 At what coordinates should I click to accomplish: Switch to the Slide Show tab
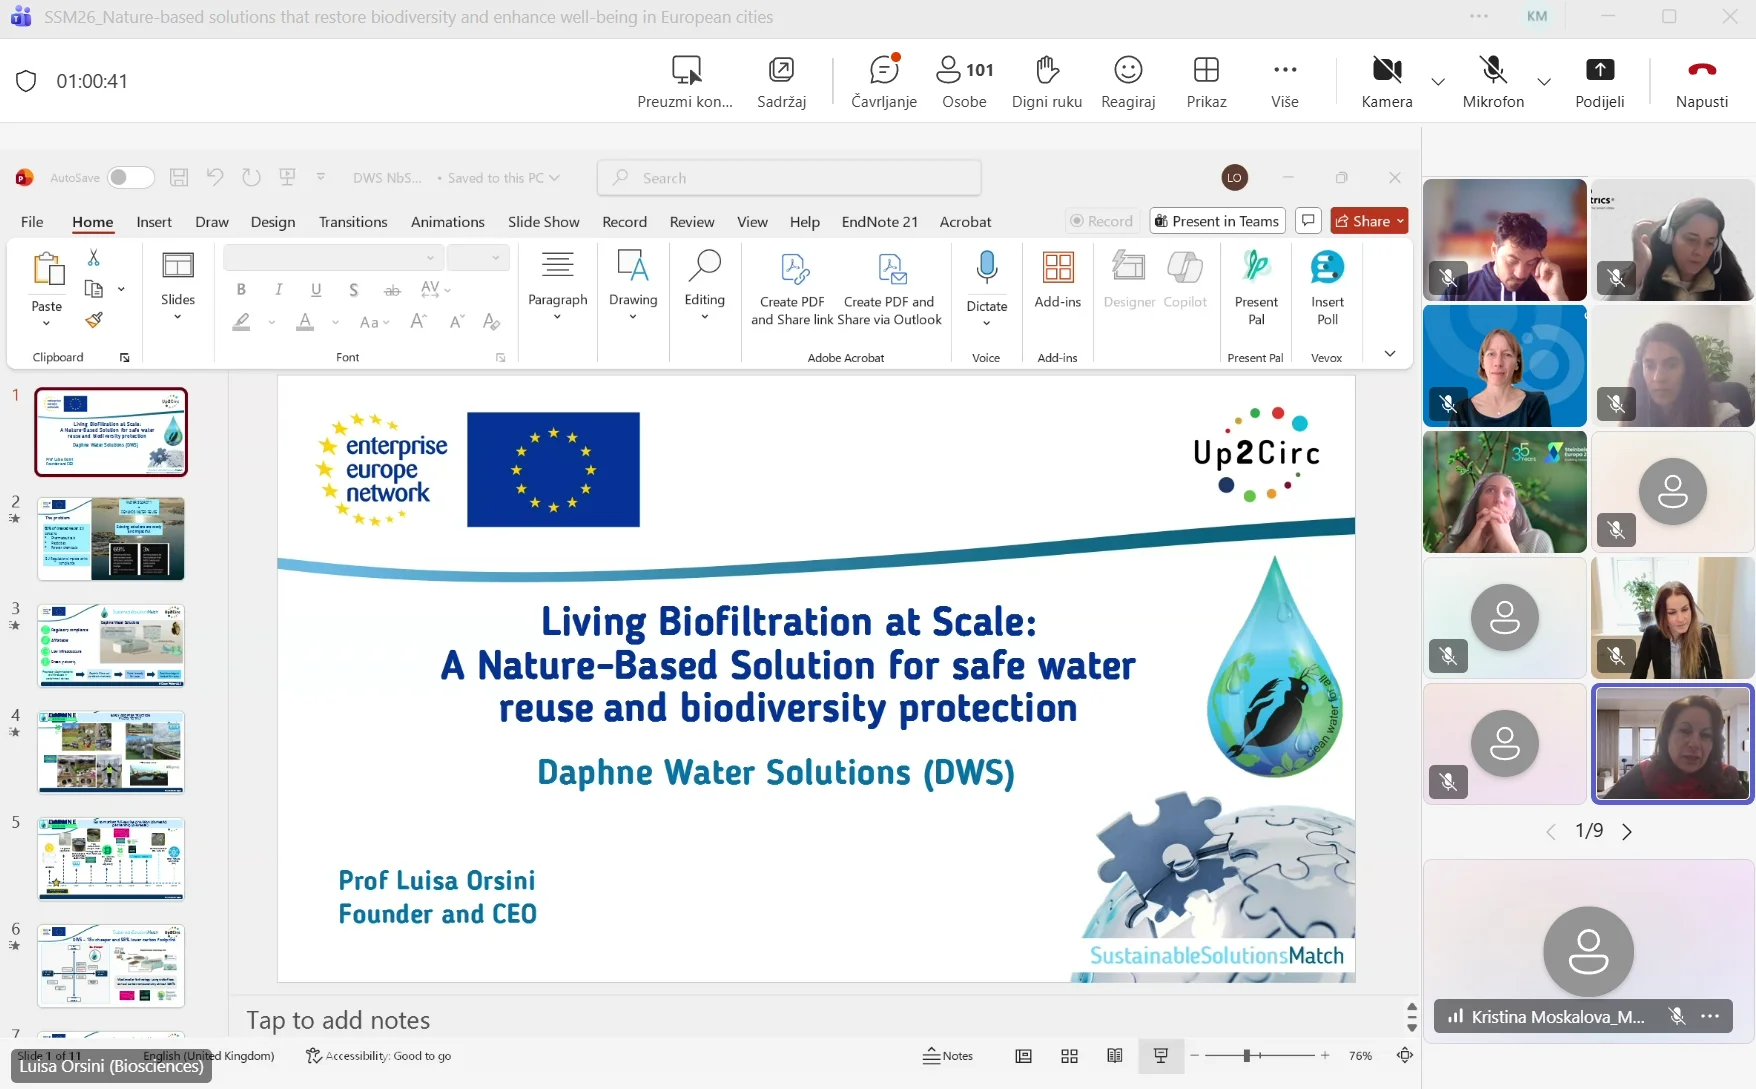click(543, 222)
